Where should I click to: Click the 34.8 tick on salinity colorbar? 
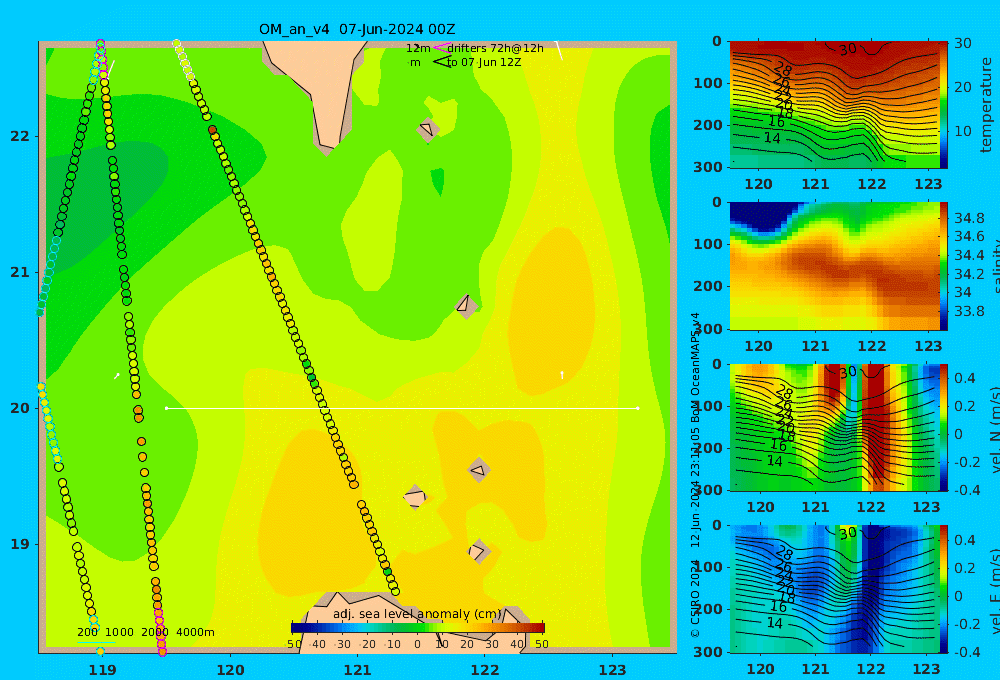pos(969,218)
